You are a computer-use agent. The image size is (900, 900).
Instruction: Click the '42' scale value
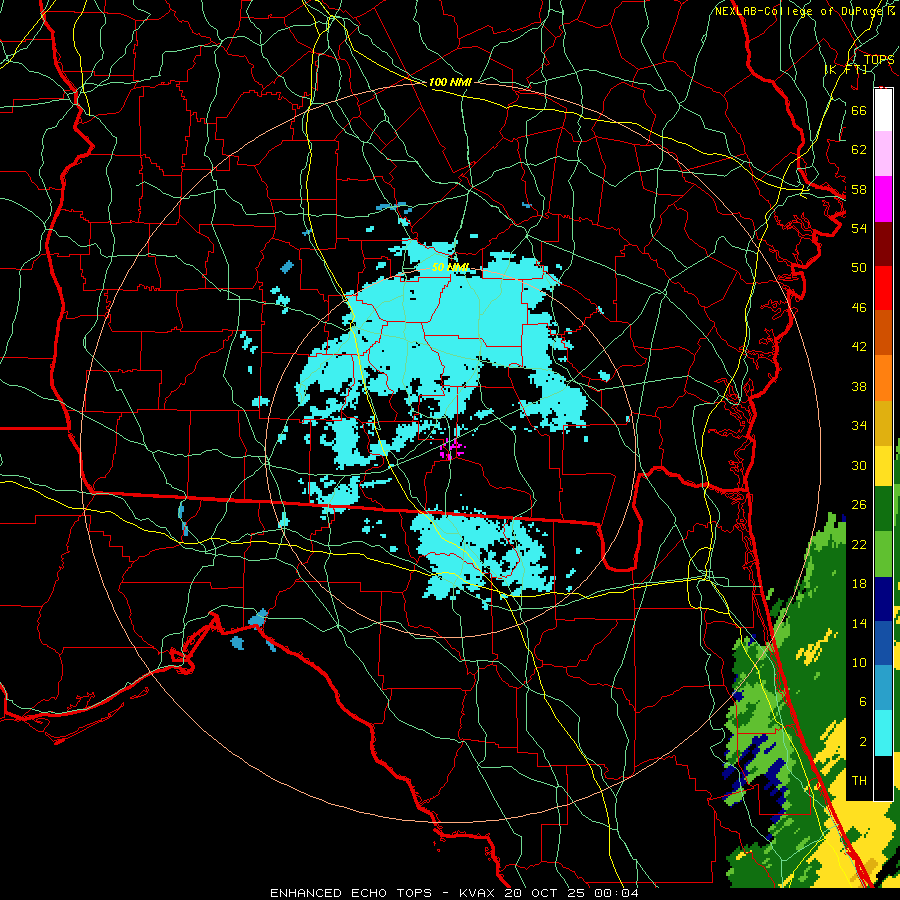tap(859, 347)
